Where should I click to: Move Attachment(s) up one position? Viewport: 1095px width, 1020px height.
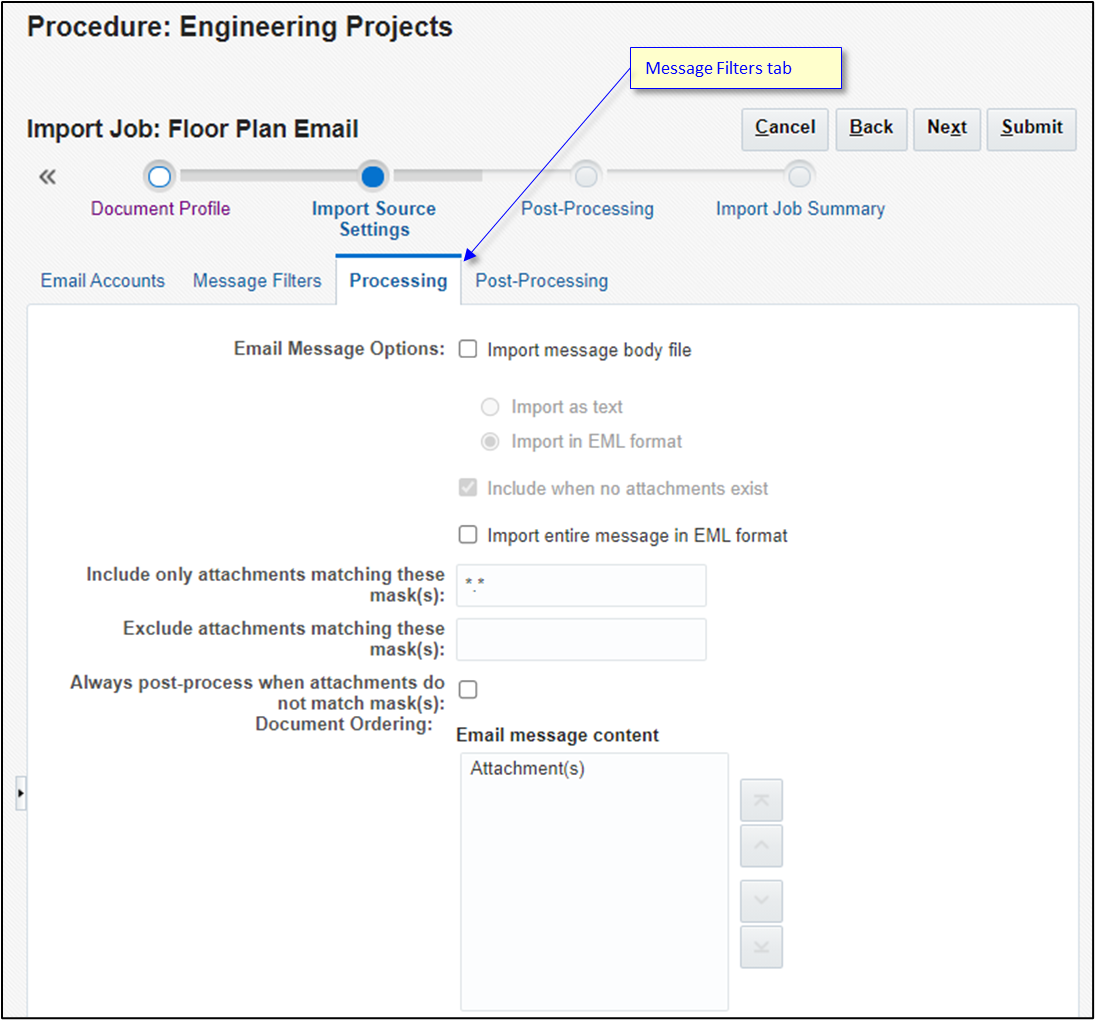(x=761, y=846)
